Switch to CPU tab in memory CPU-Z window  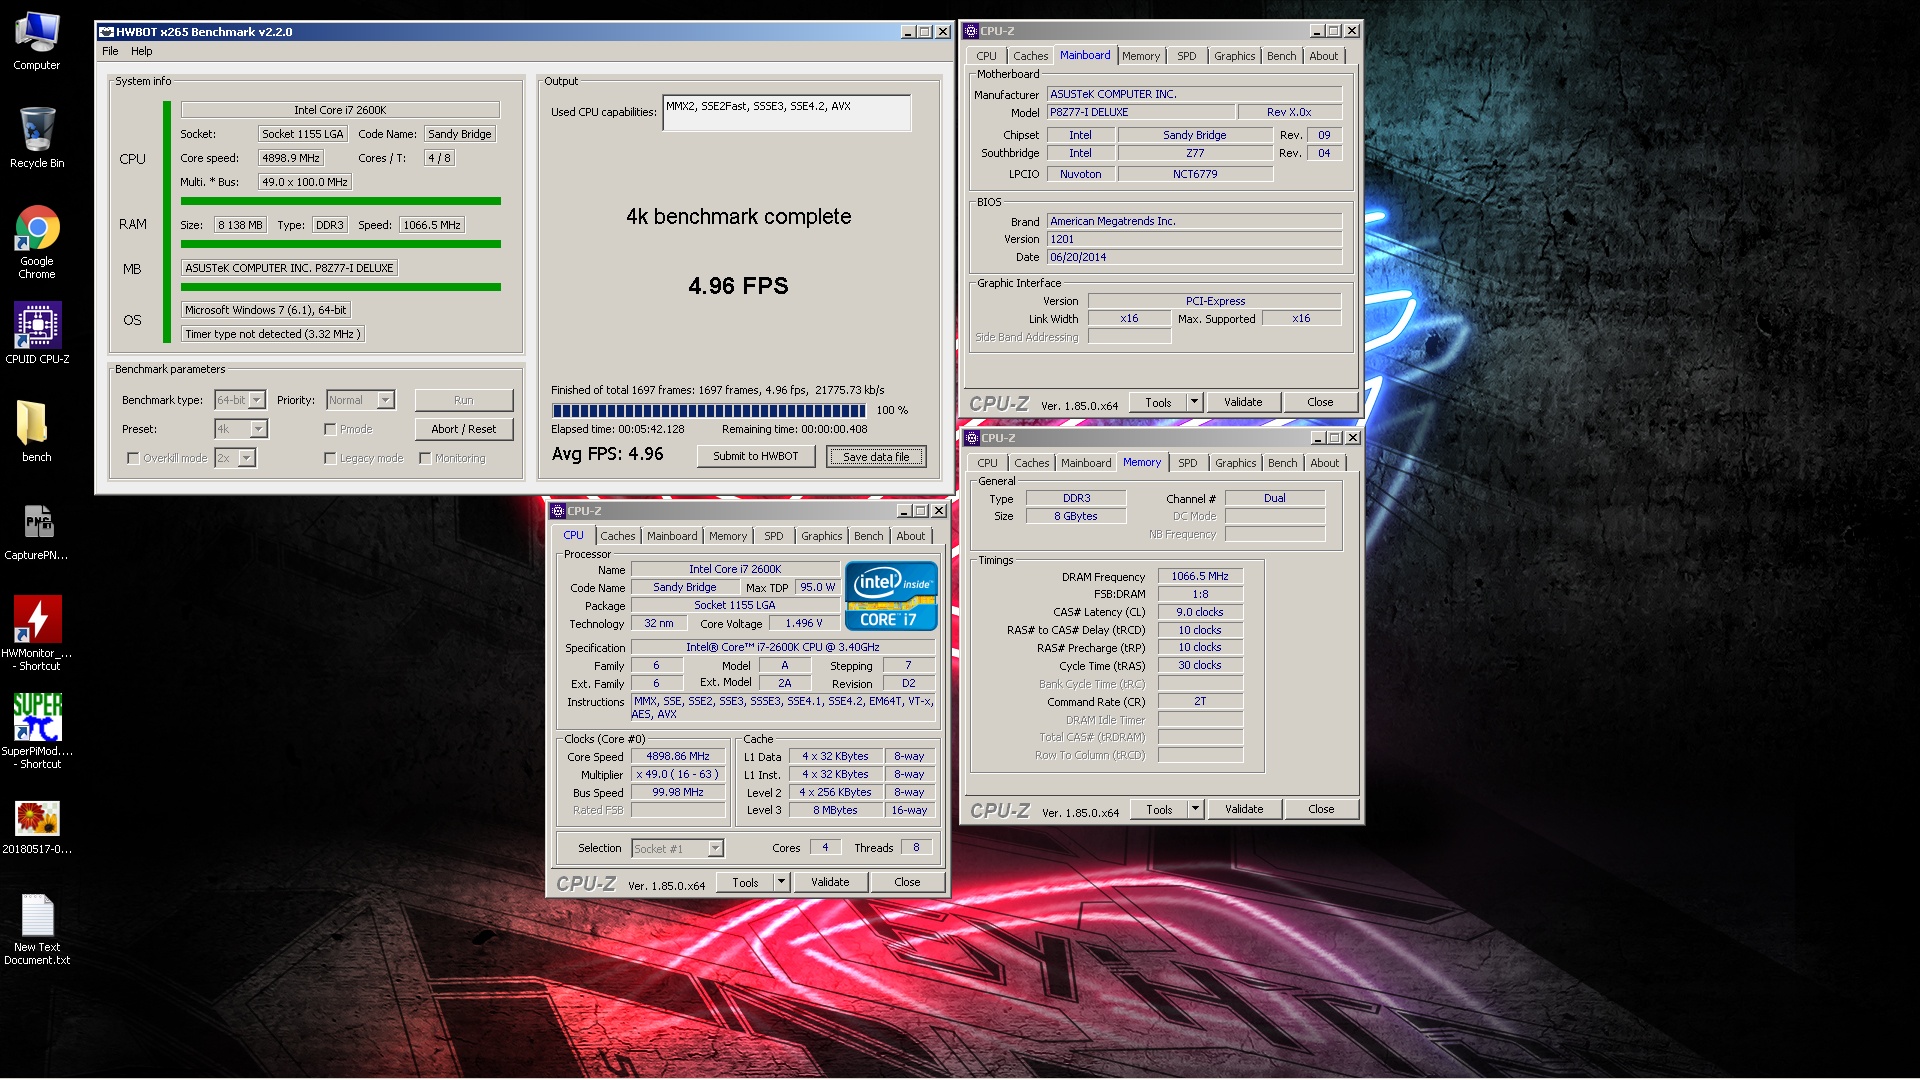pyautogui.click(x=987, y=463)
